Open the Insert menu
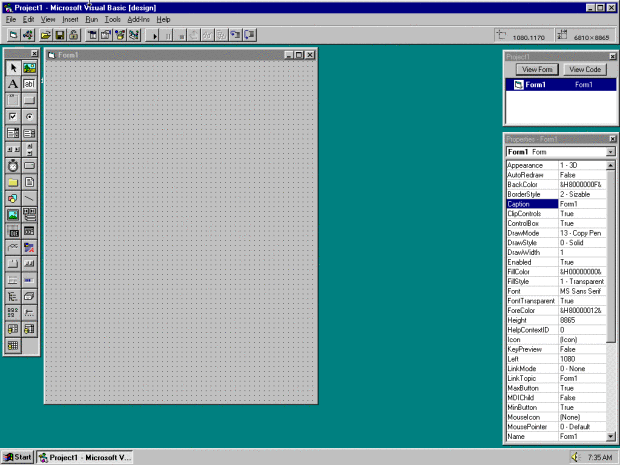 (x=70, y=19)
